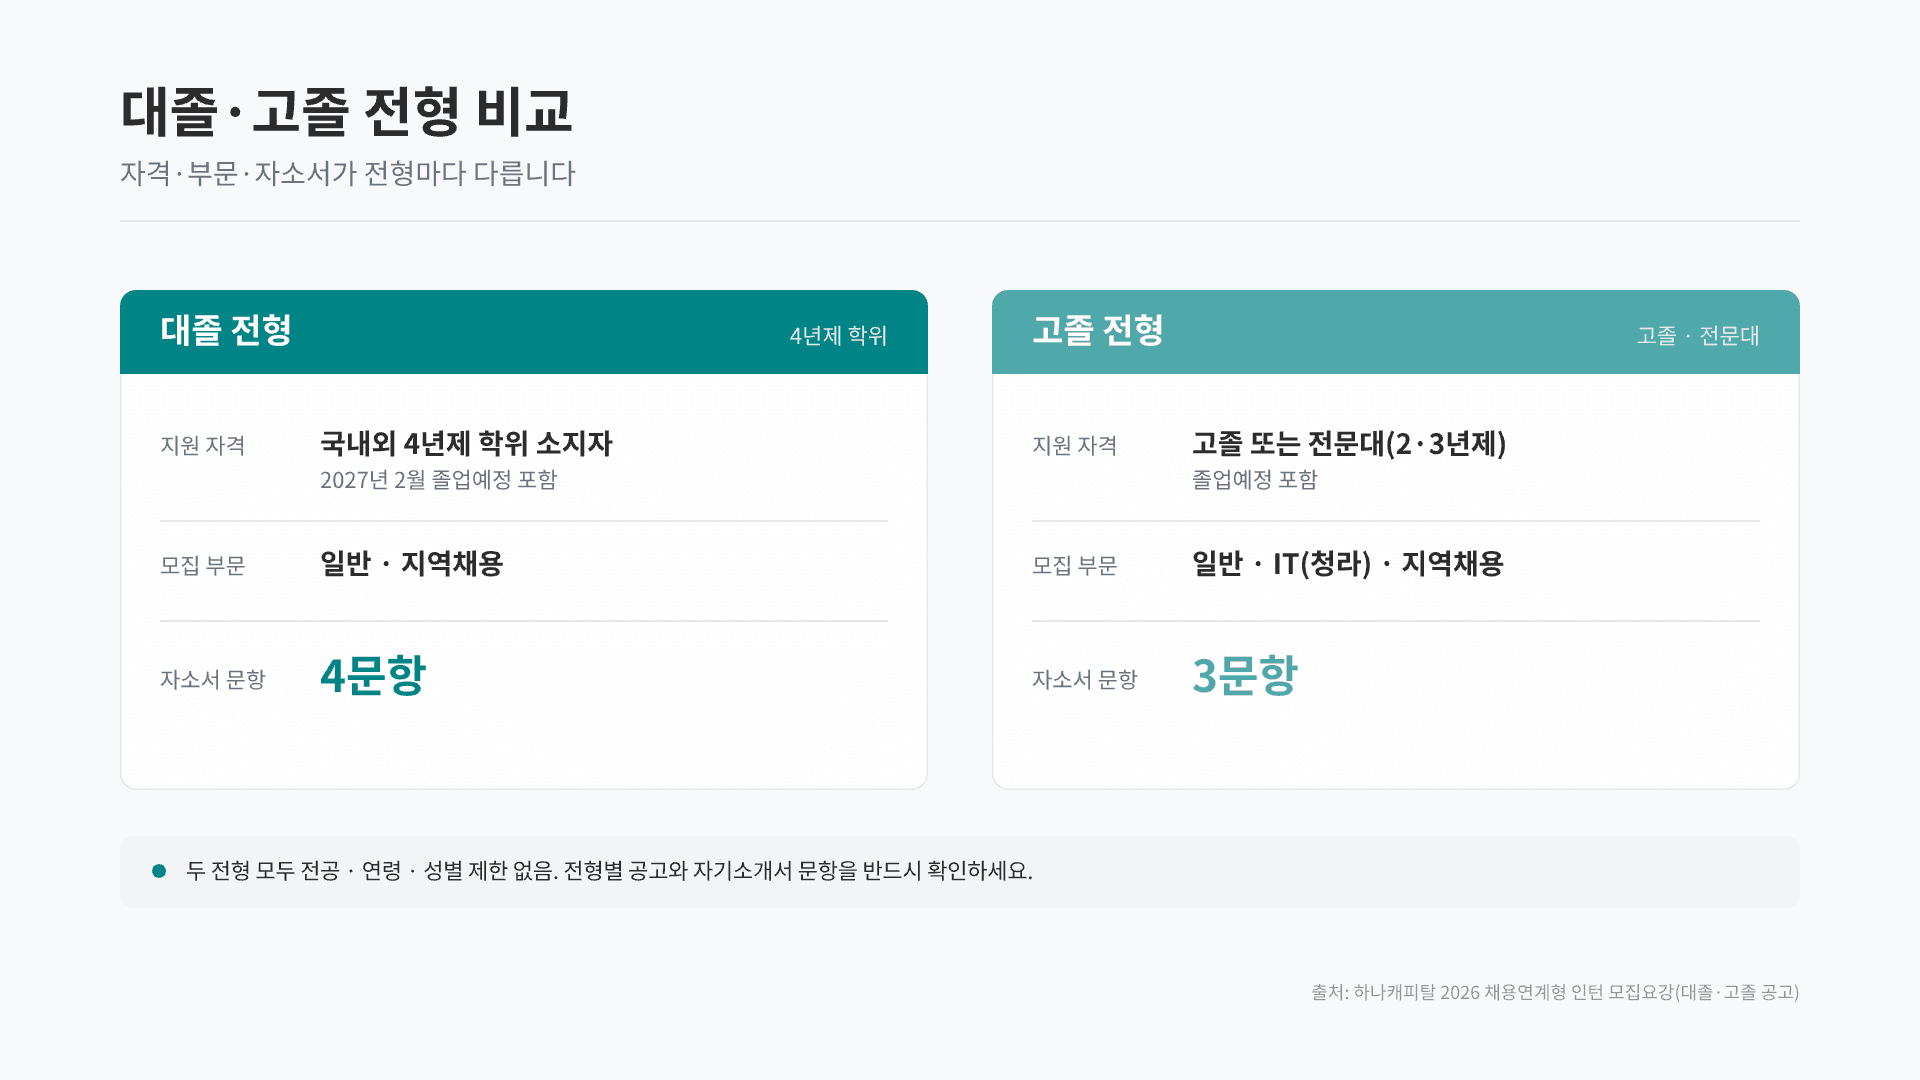
Task: Select text 국내외 4년제 학위 소지자
Action: click(x=466, y=444)
